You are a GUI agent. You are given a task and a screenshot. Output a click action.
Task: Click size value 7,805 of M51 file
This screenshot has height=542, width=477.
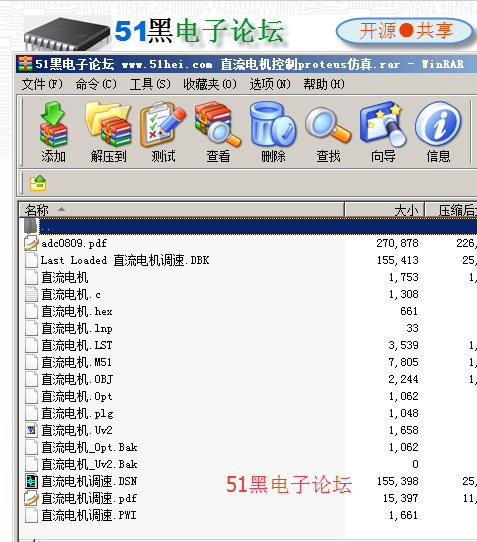pyautogui.click(x=403, y=362)
